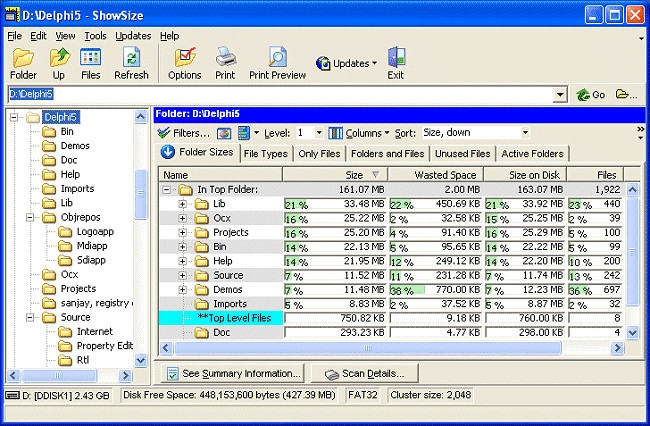The height and width of the screenshot is (426, 650).
Task: Expand the Demos row in size list
Action: click(182, 290)
